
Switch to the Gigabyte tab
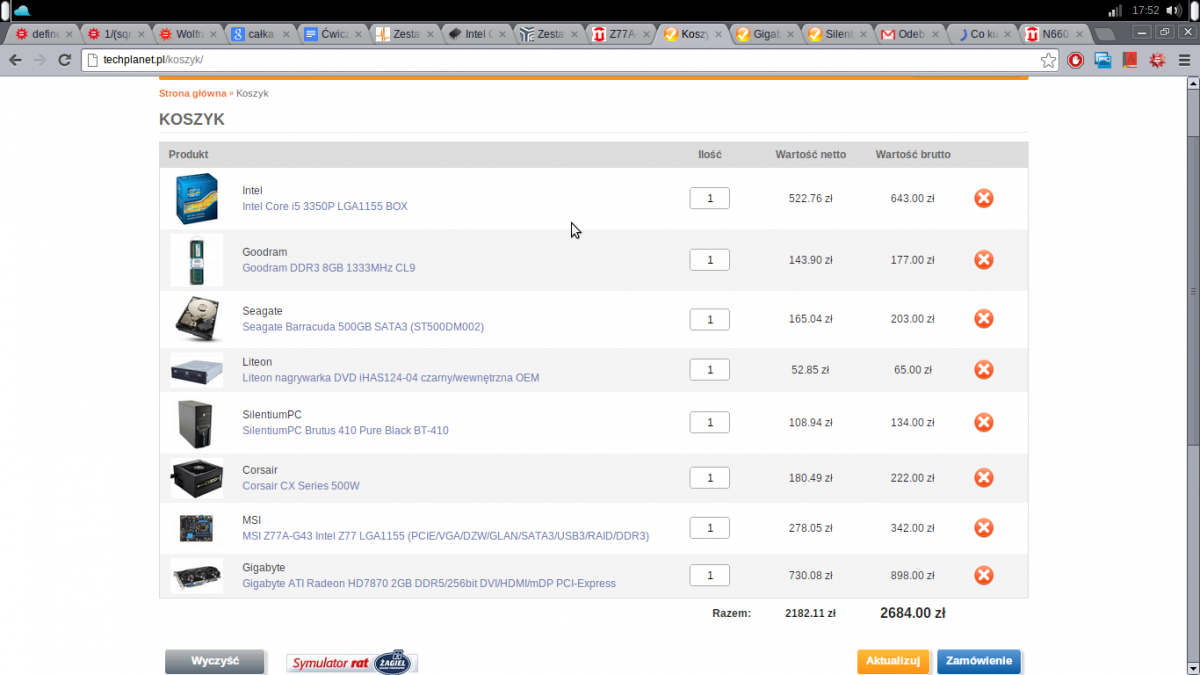pos(765,34)
